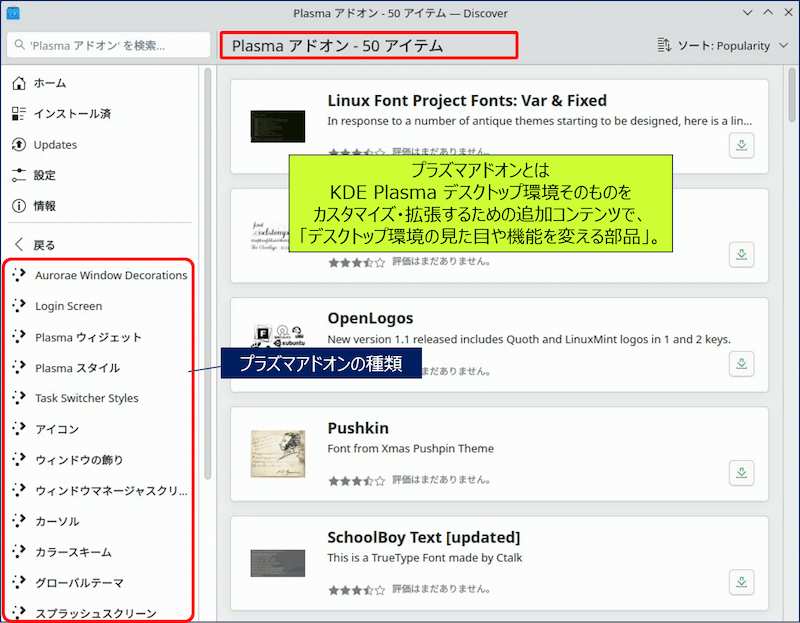This screenshot has width=800, height=623.
Task: Open the インストール済 installed page
Action: point(71,114)
